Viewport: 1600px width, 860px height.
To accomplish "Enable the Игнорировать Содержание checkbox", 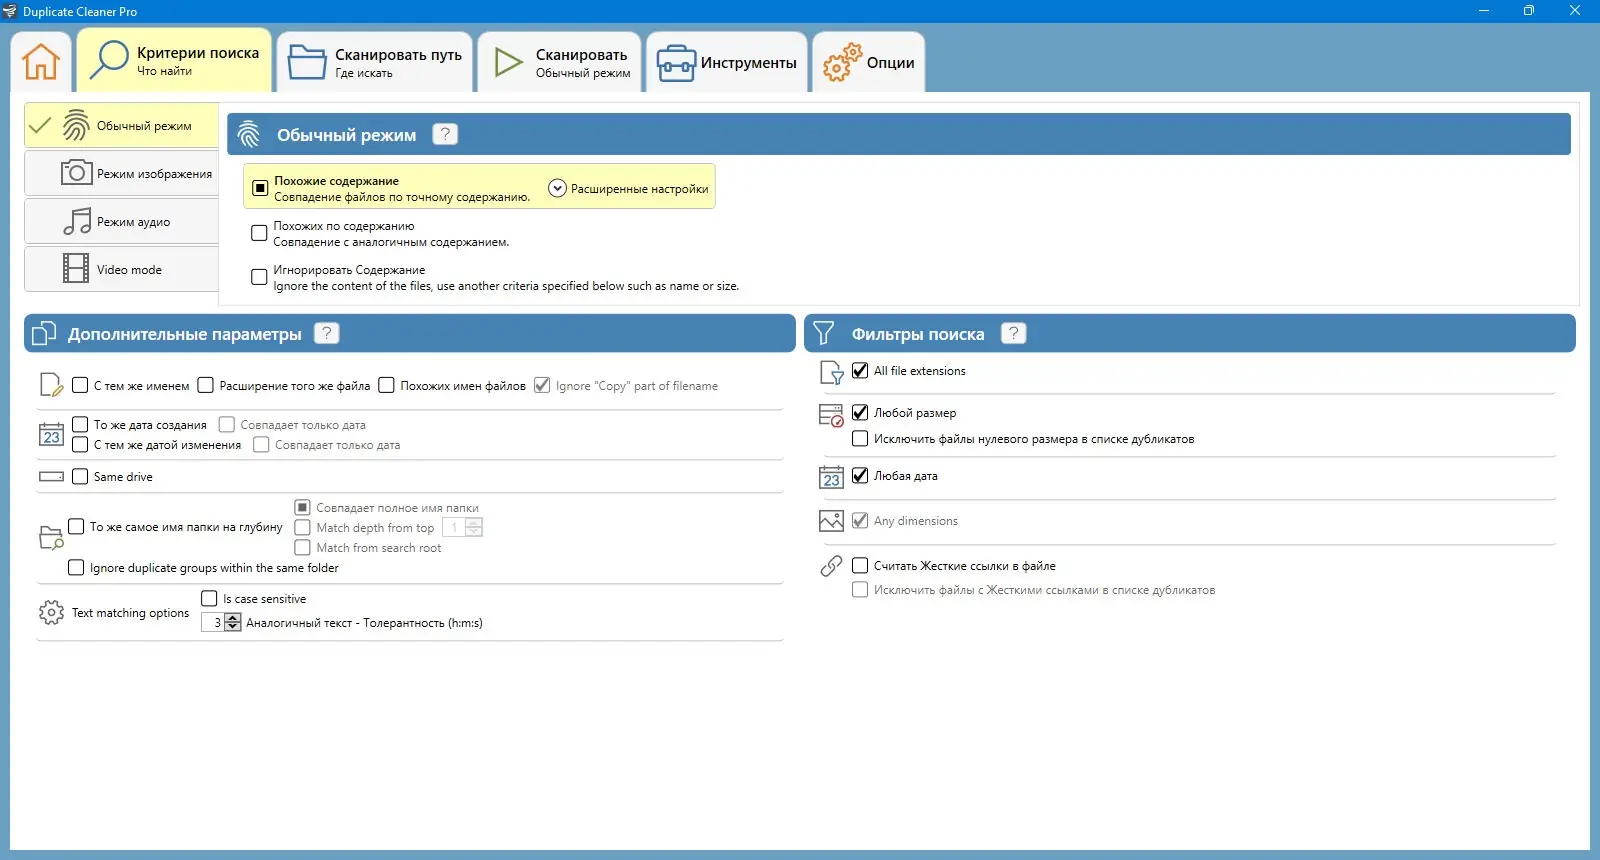I will pos(259,277).
